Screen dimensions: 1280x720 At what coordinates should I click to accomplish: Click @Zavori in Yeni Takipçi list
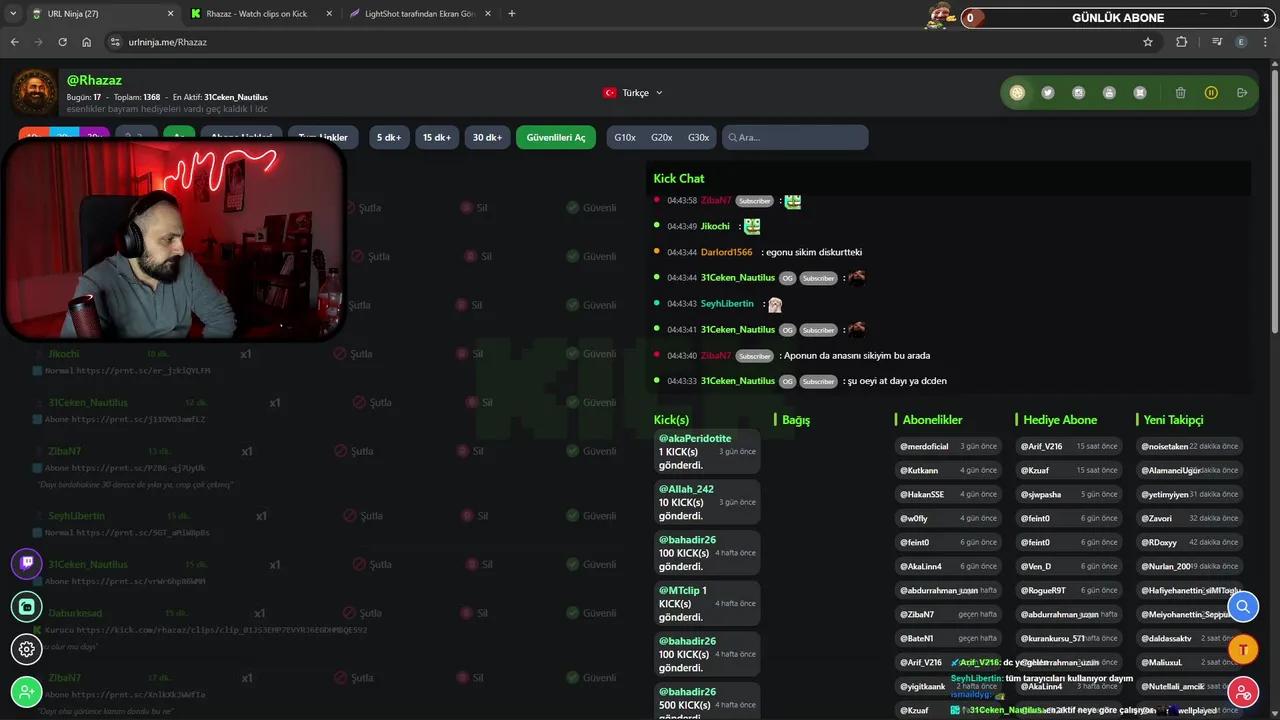pos(1190,518)
